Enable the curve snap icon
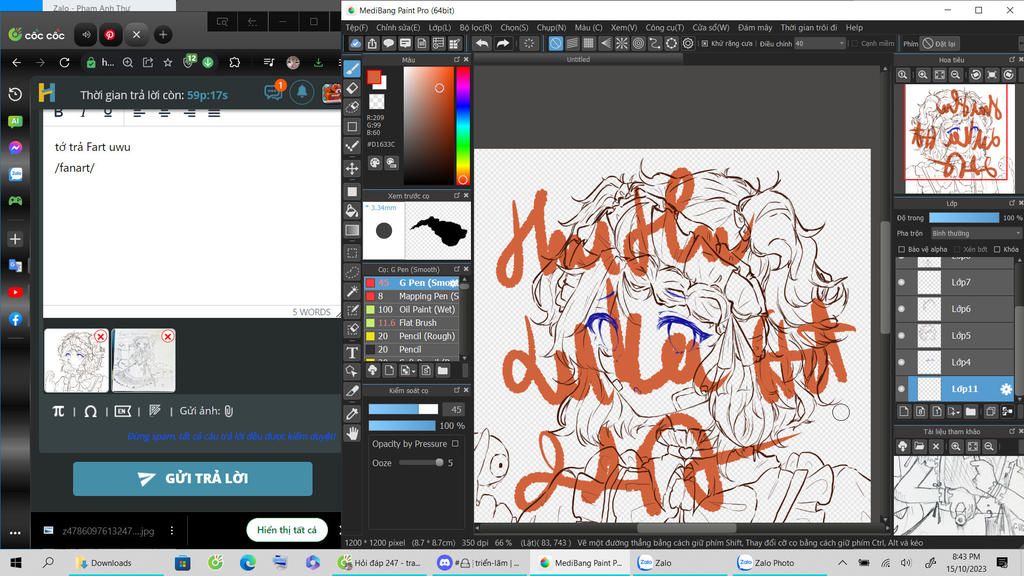This screenshot has width=1024, height=576. click(654, 43)
